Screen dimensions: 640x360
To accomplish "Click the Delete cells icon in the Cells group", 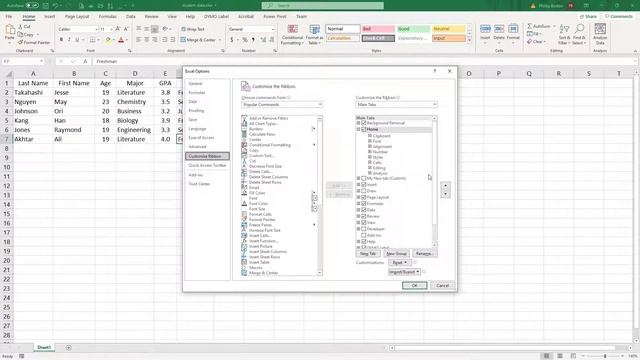I will 499,29.
